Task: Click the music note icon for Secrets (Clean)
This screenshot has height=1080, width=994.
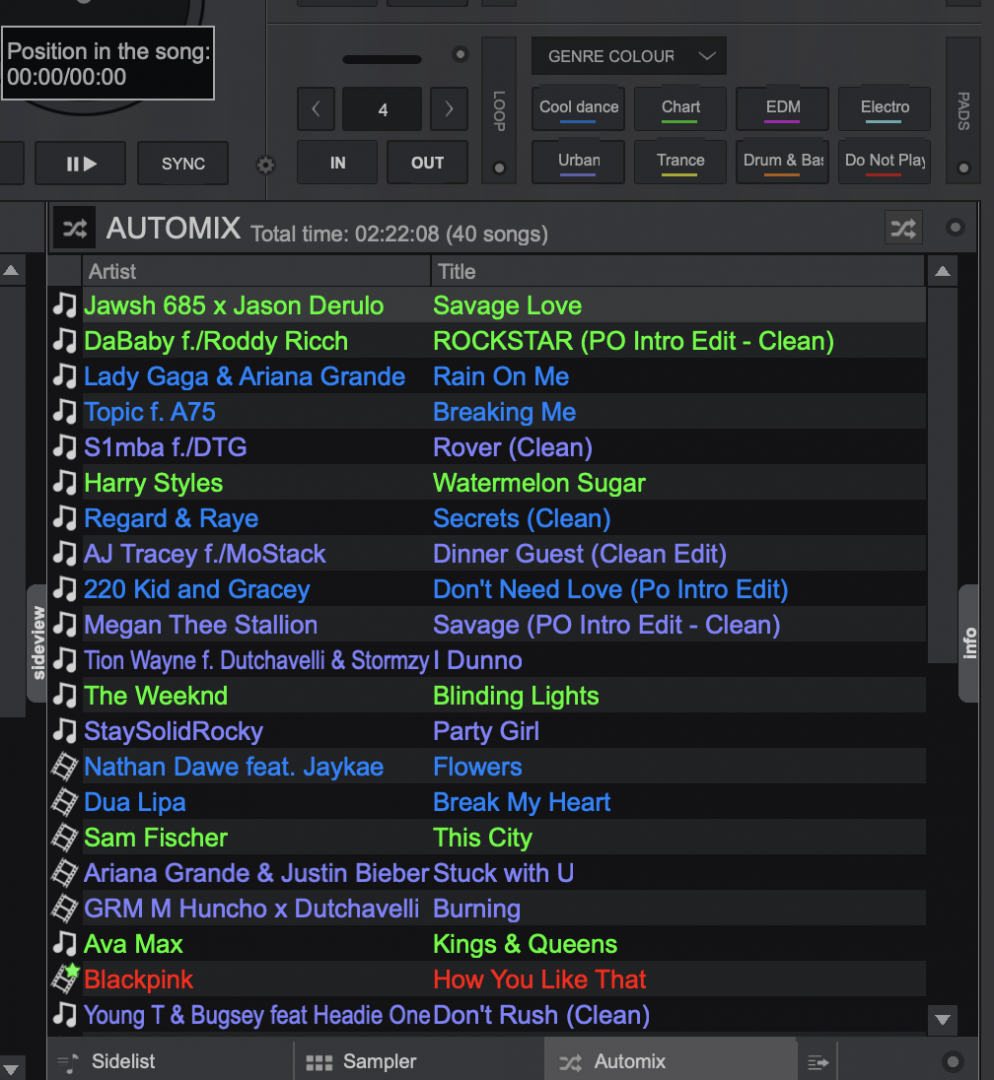Action: point(65,517)
